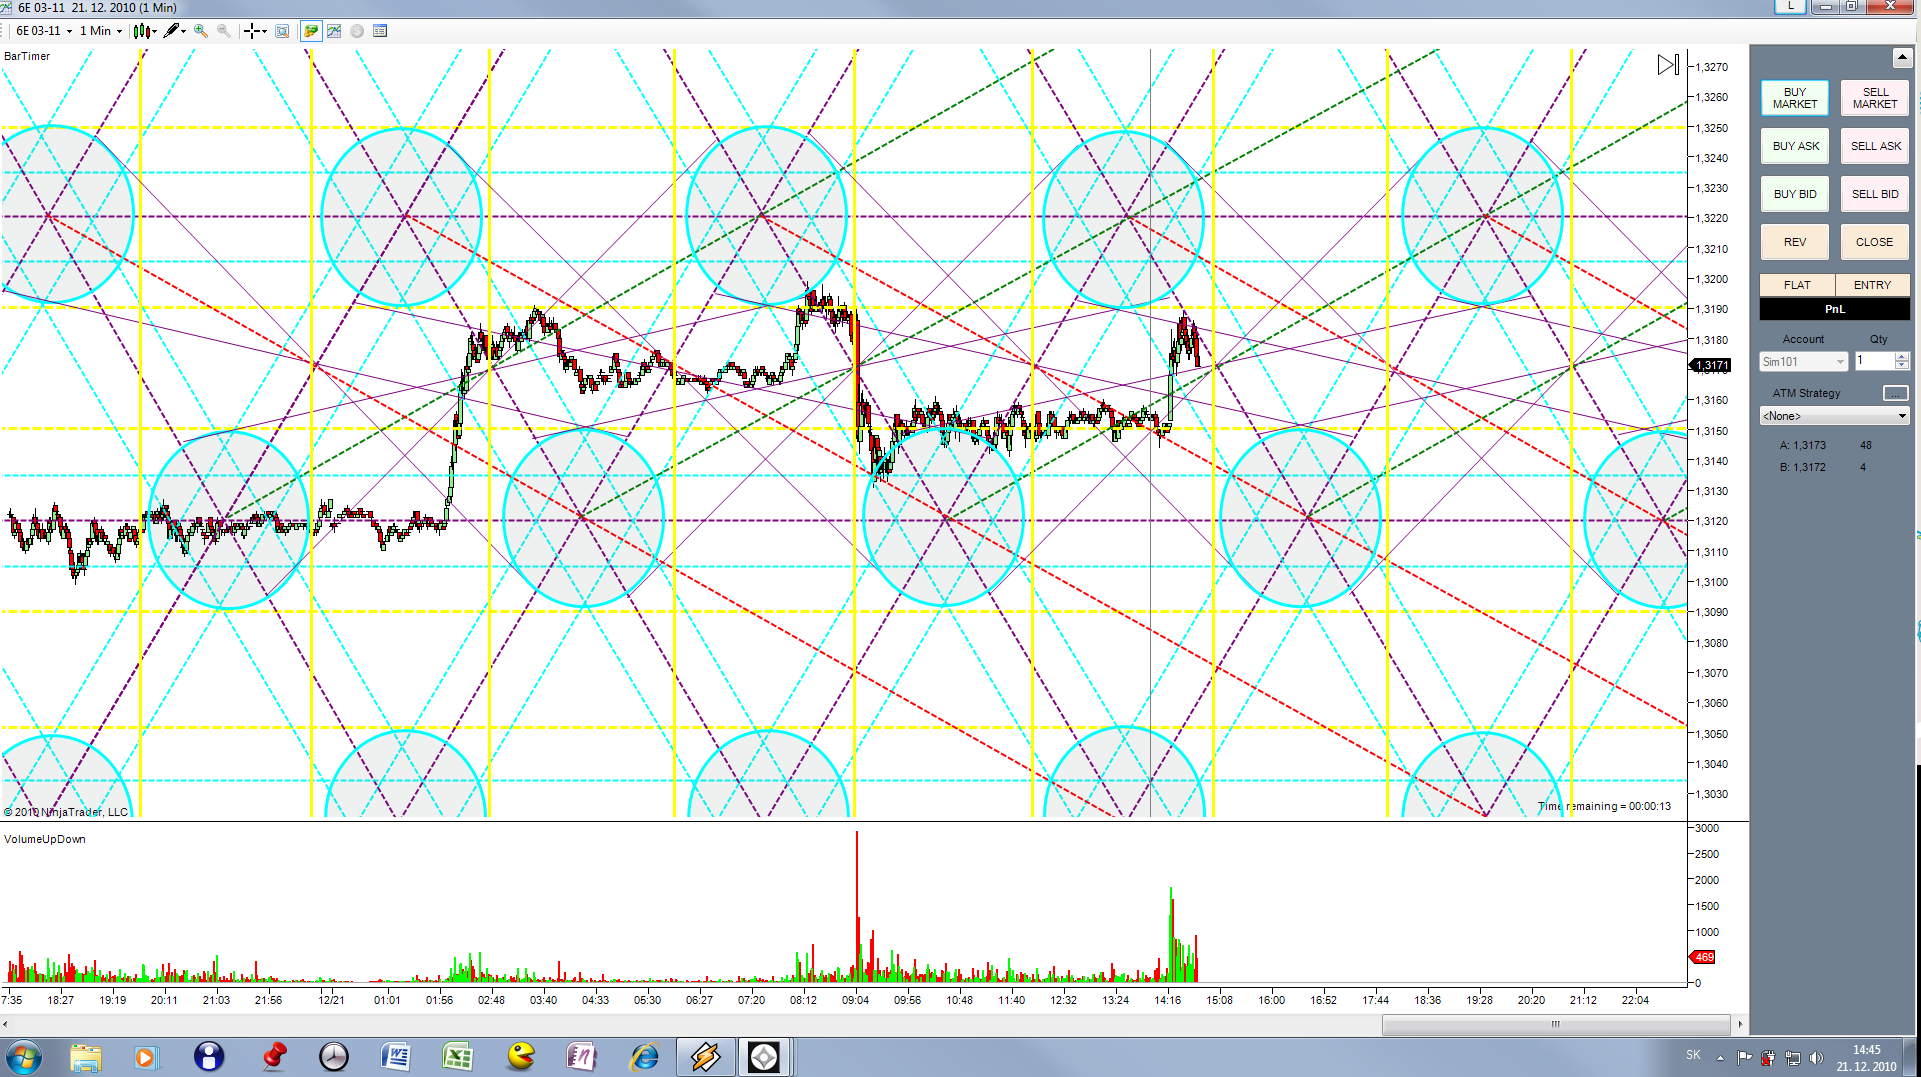1921x1077 pixels.
Task: Click the BUY MARKET button
Action: click(x=1795, y=98)
